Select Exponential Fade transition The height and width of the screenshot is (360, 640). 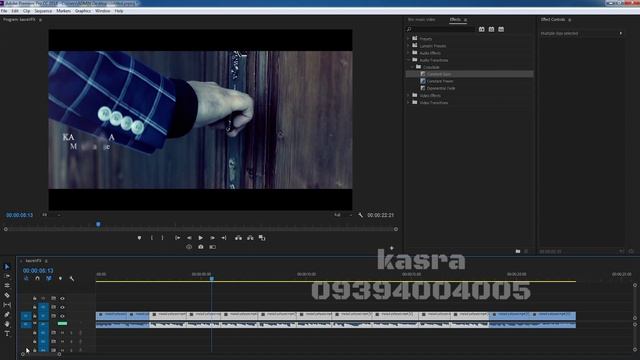(x=441, y=88)
